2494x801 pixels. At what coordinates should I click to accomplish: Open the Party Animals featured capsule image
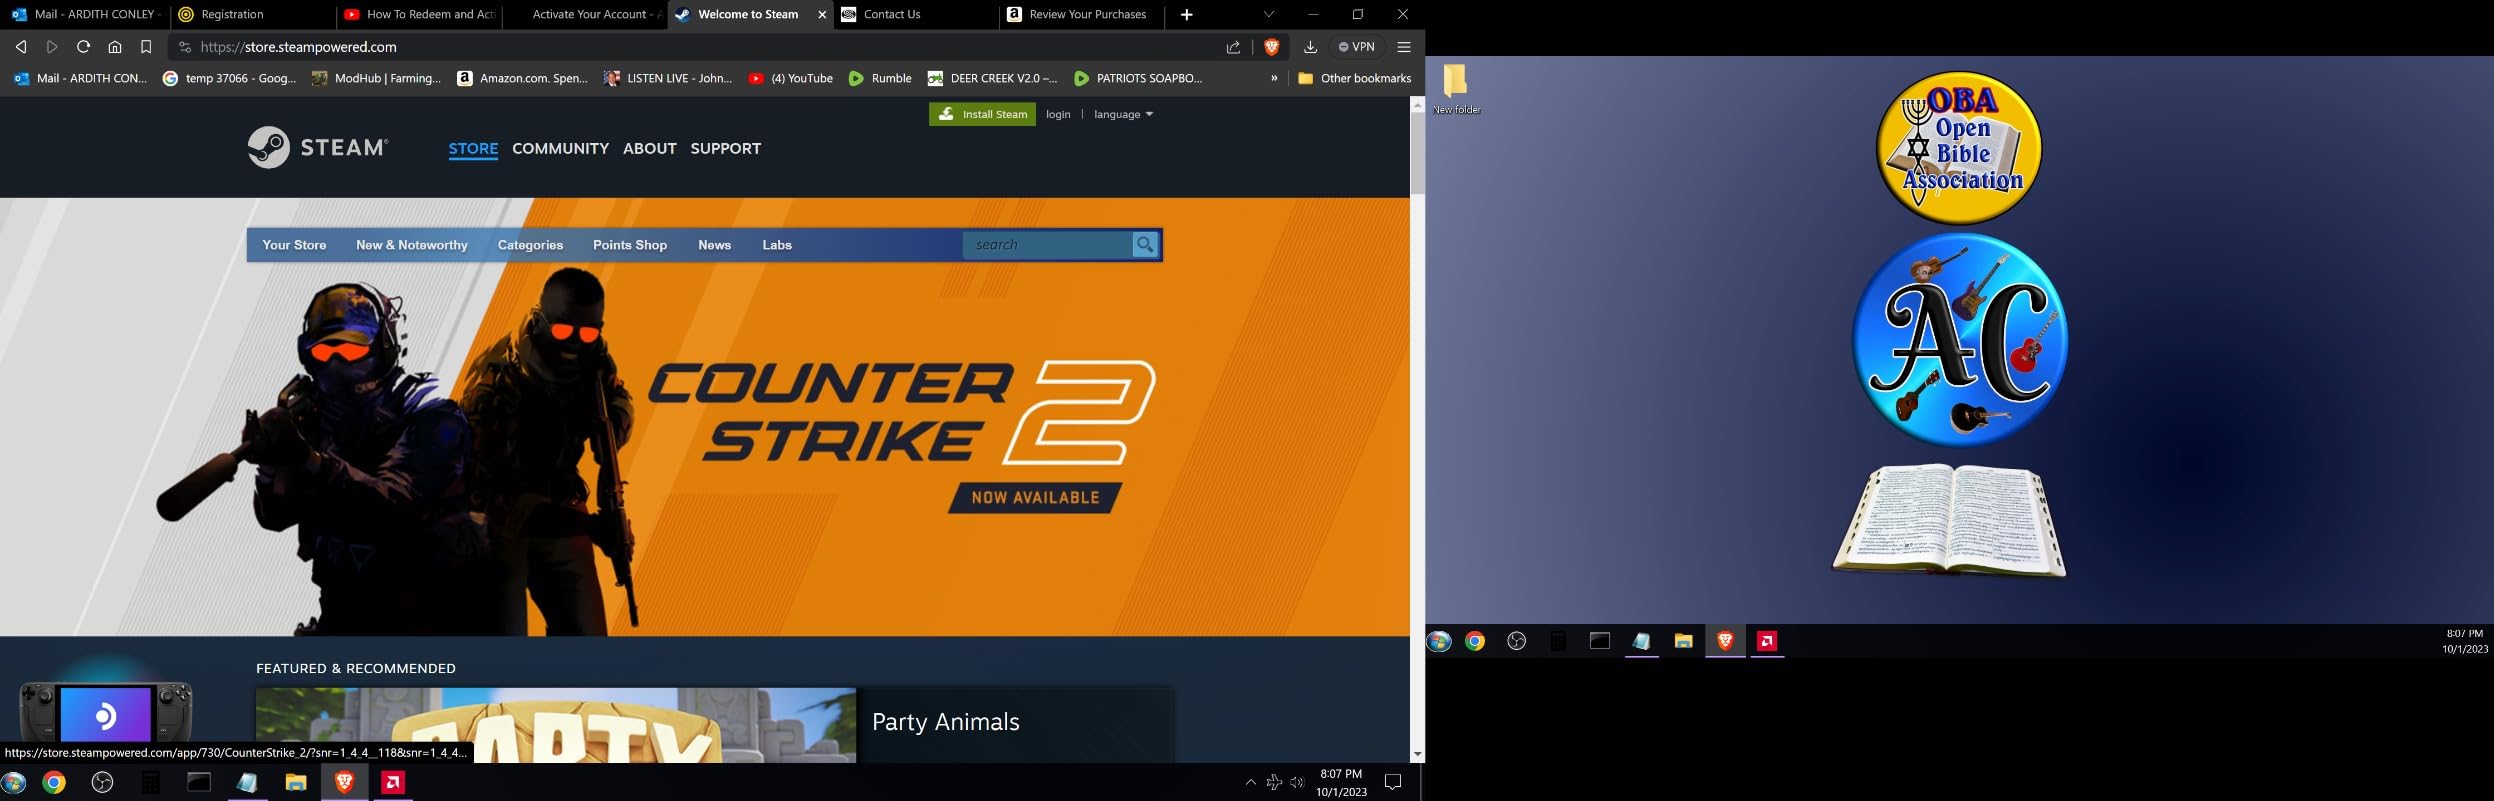point(556,725)
